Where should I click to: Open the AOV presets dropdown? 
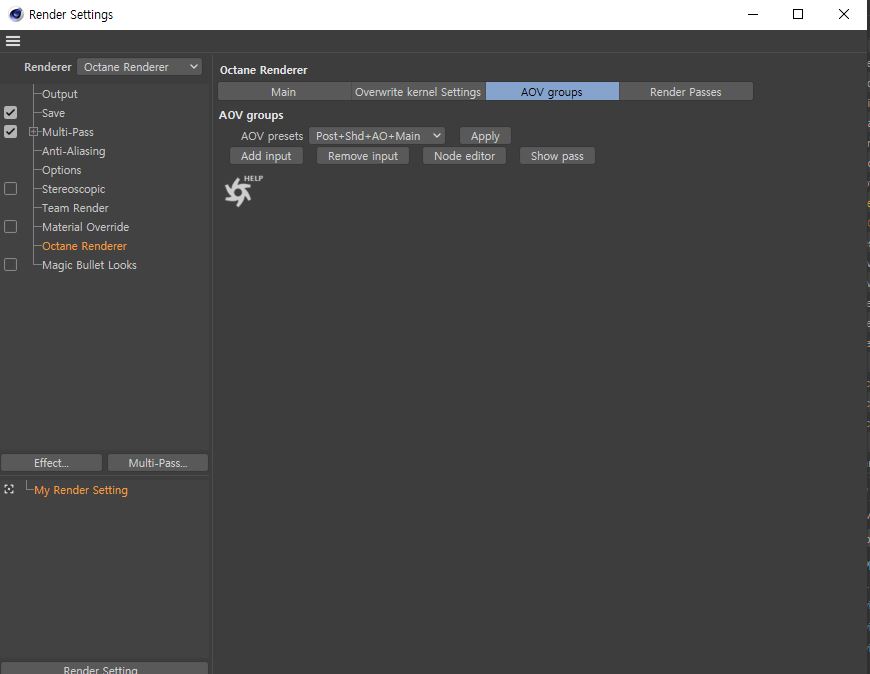377,136
